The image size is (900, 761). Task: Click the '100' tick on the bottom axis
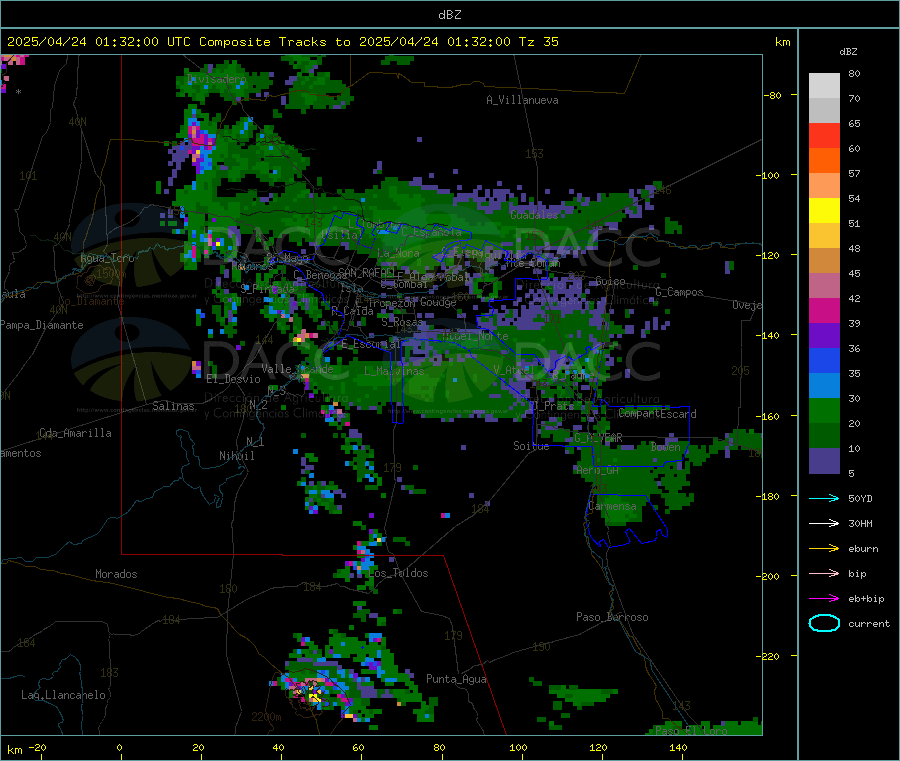(518, 747)
